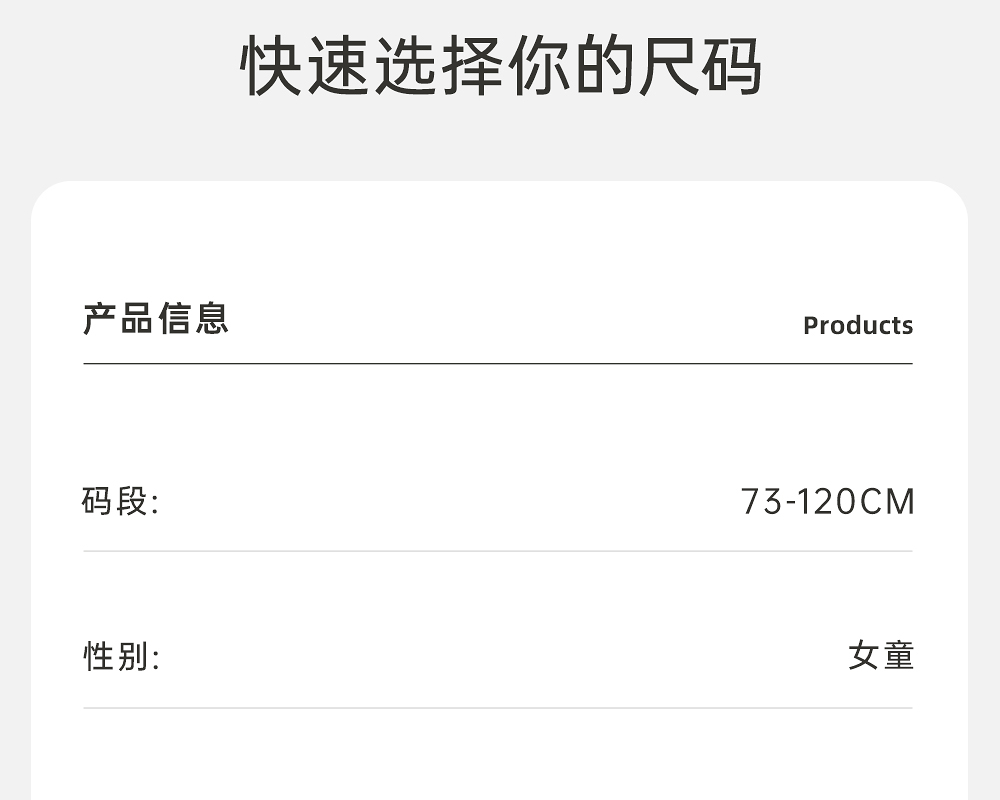The height and width of the screenshot is (800, 1000).
Task: Select the 码段: field label
Action: click(x=120, y=500)
